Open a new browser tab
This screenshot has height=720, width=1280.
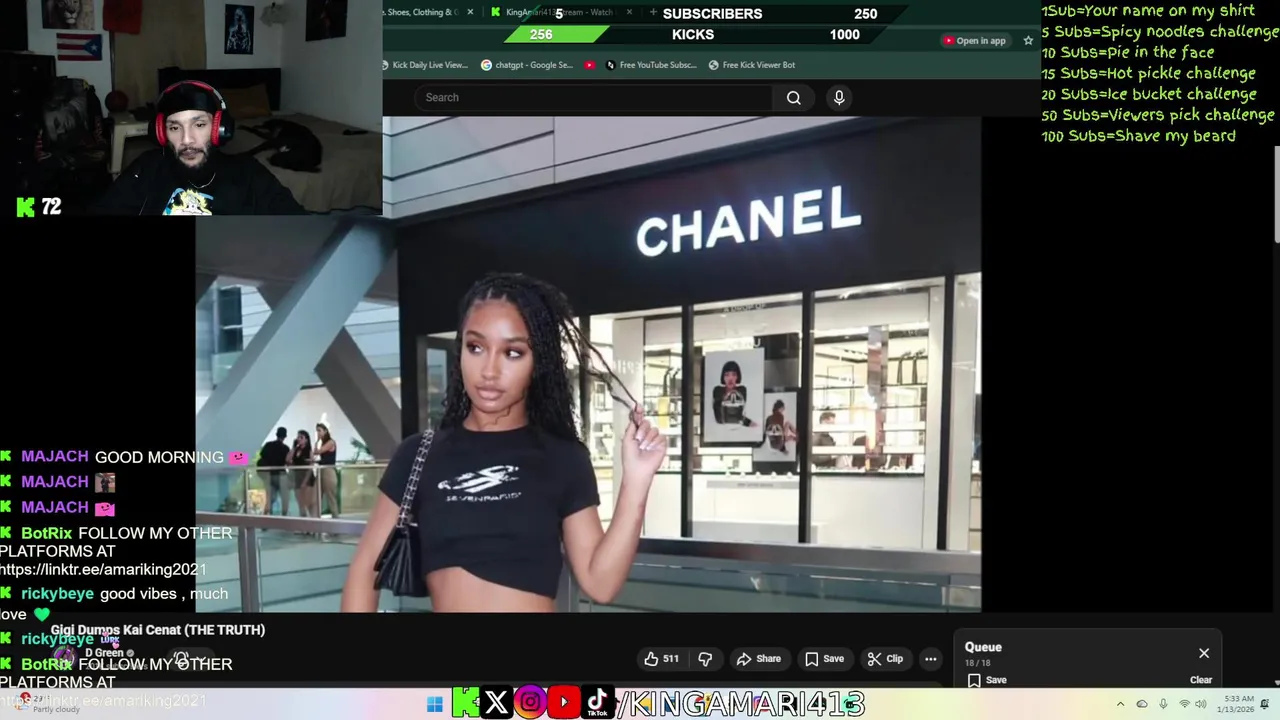[x=653, y=12]
